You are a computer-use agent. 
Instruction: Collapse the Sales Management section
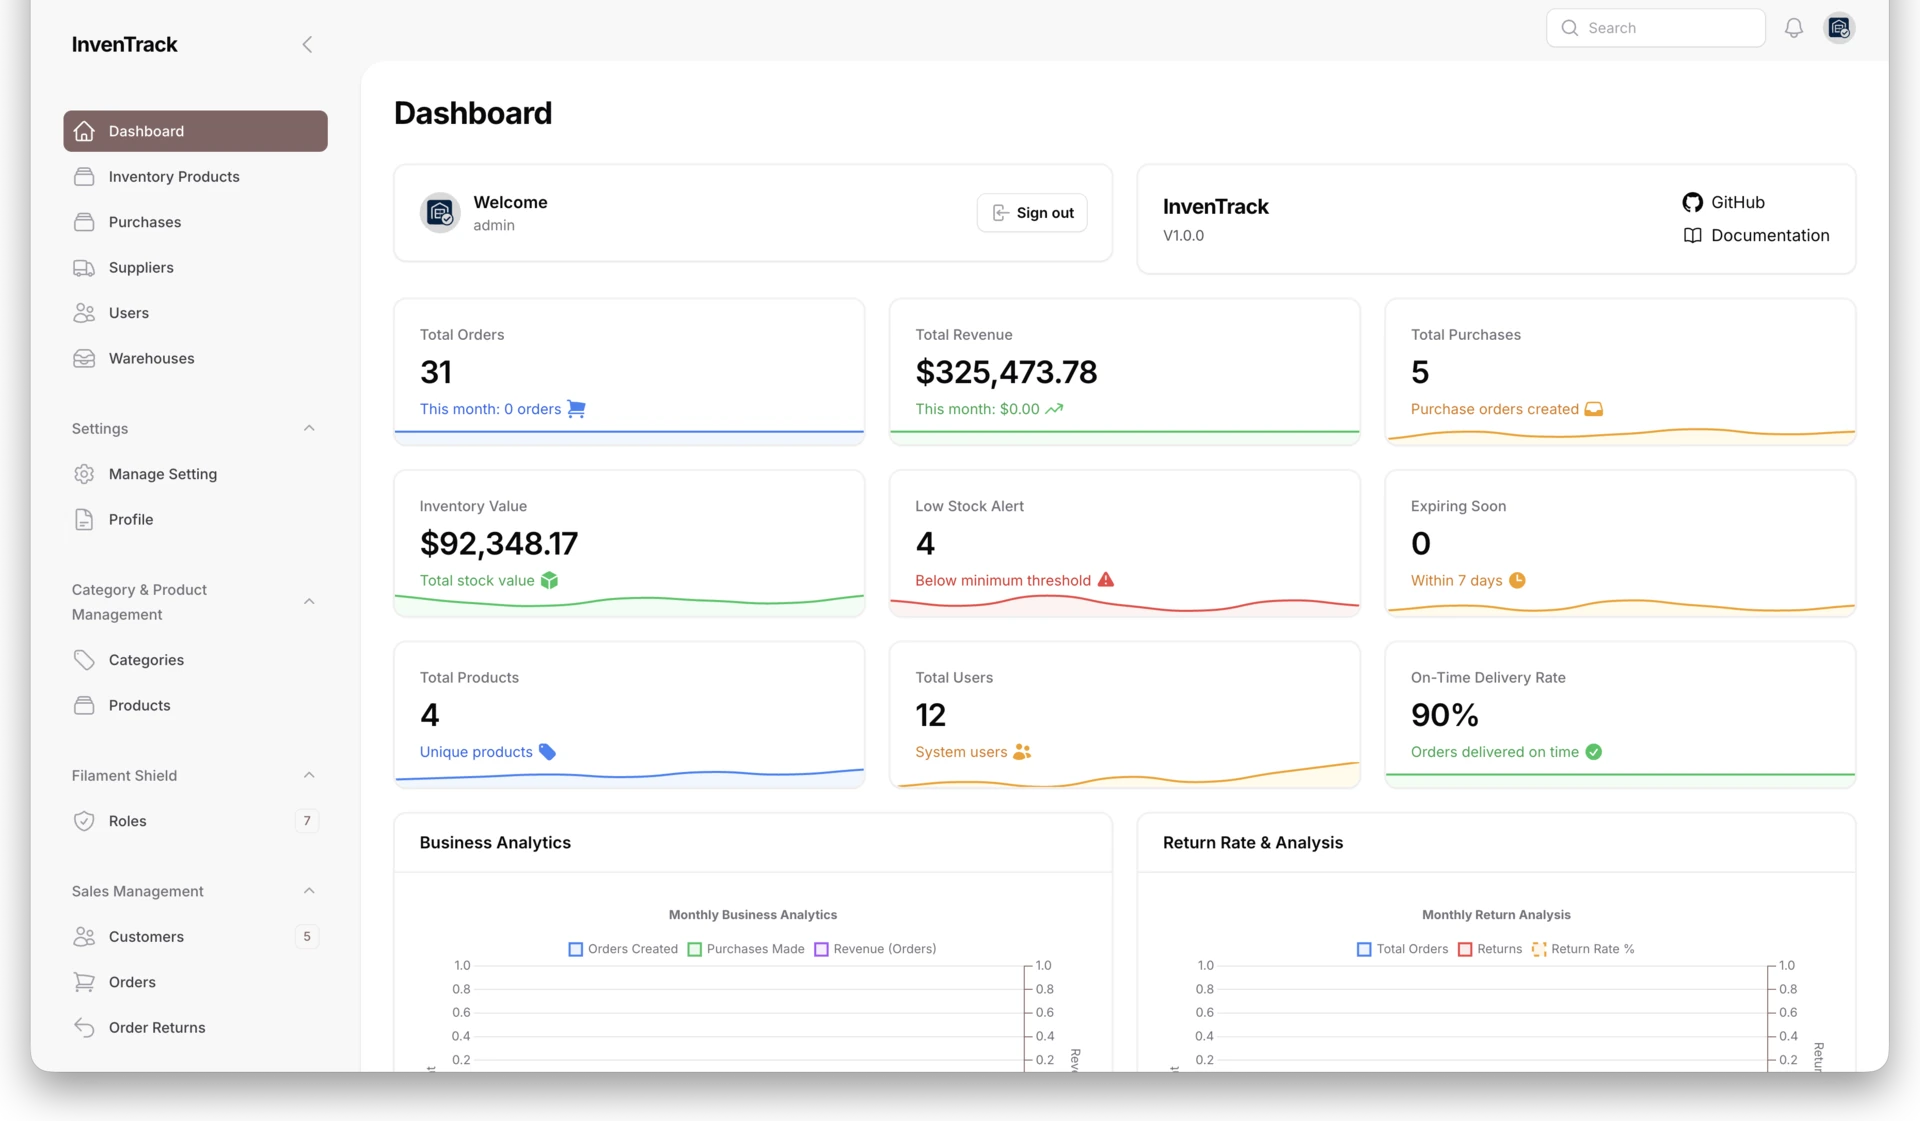[x=309, y=891]
